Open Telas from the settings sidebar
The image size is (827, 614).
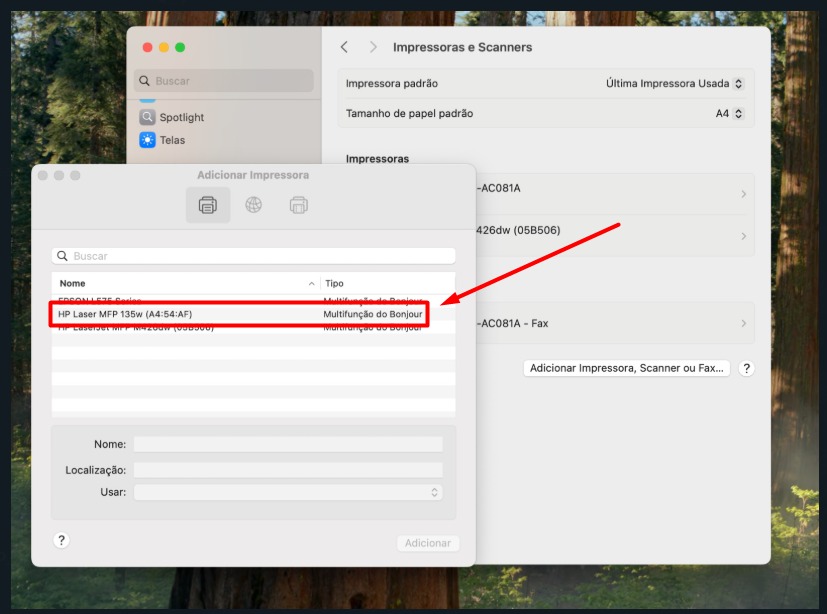[148, 140]
